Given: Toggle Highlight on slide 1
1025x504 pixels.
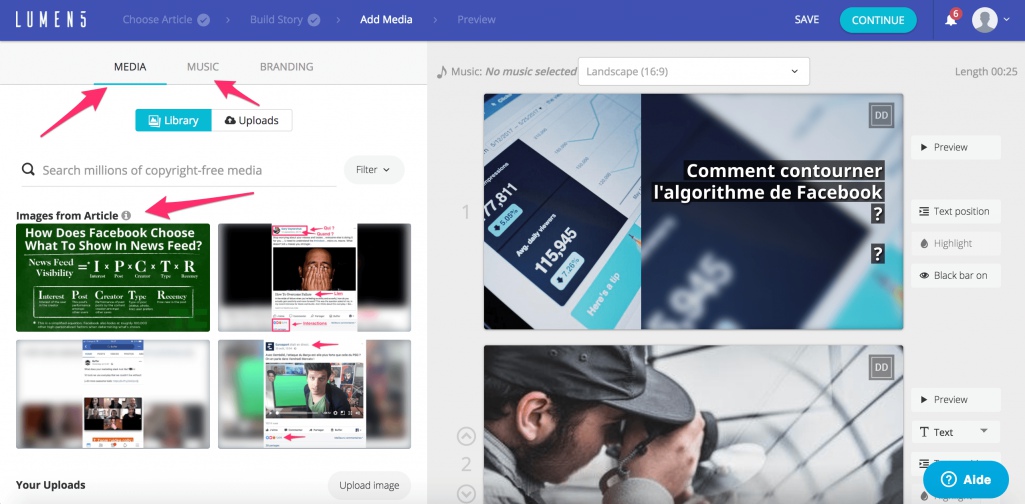Looking at the screenshot, I should pyautogui.click(x=955, y=243).
